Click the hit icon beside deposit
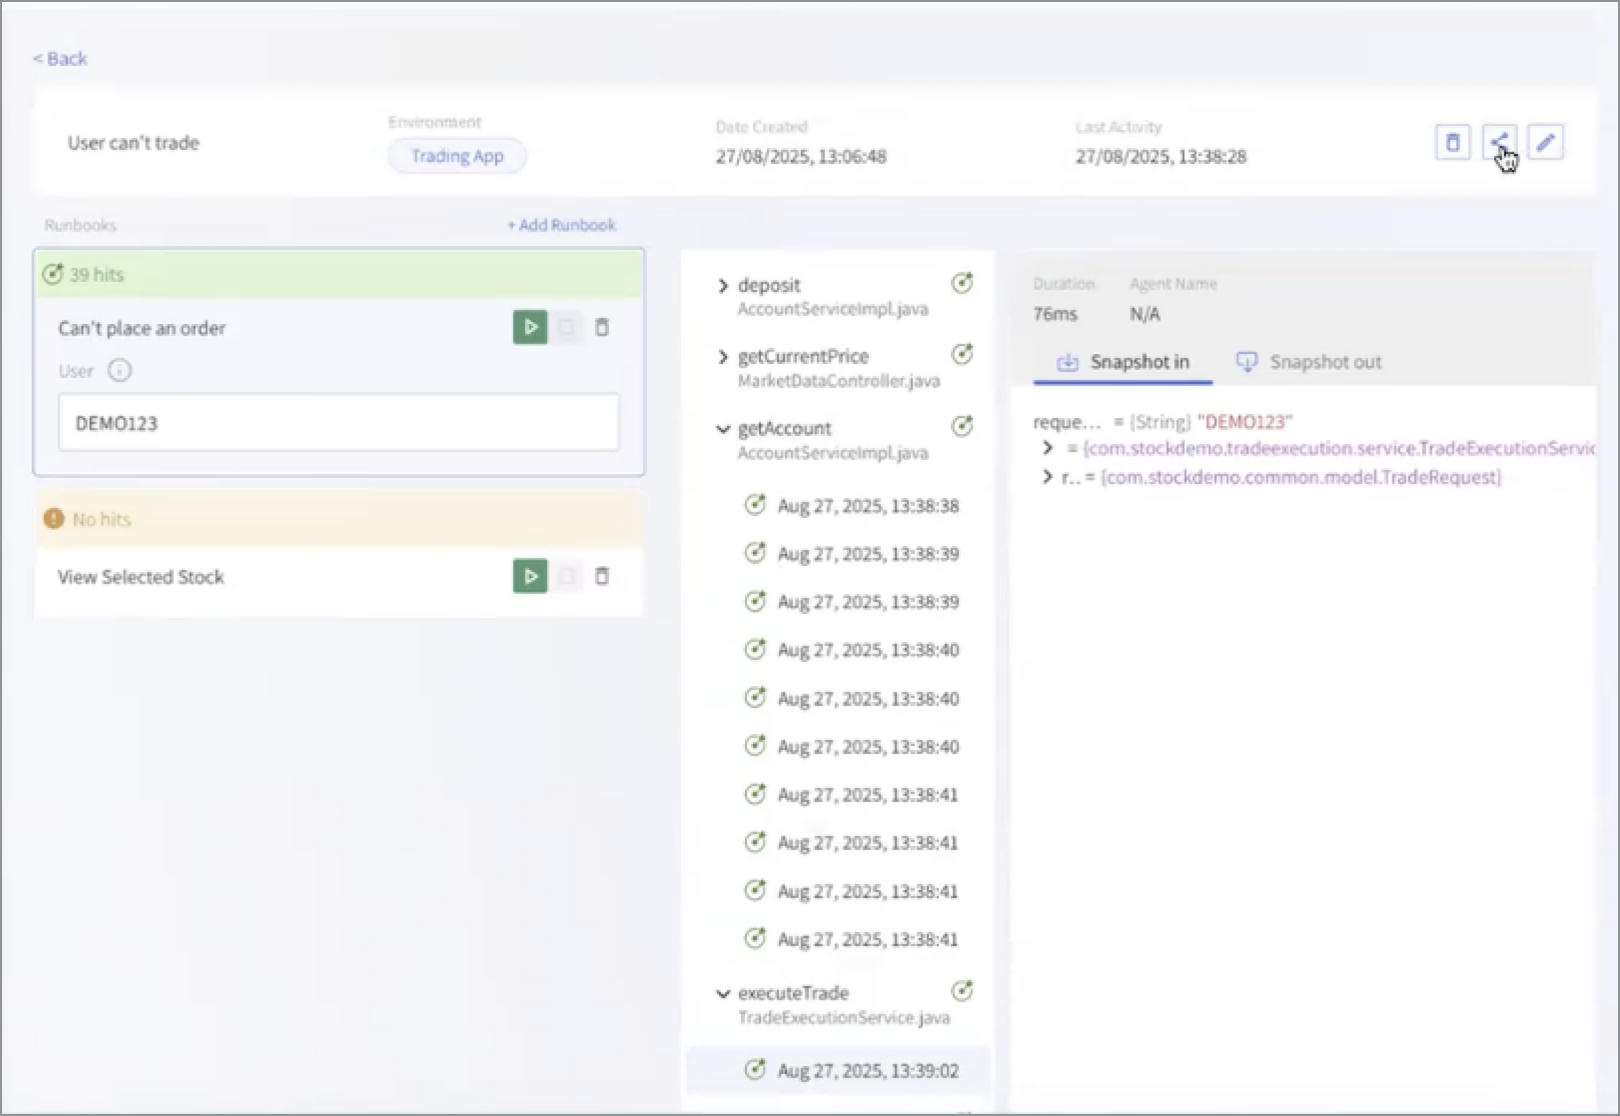The height and width of the screenshot is (1116, 1620). click(961, 284)
